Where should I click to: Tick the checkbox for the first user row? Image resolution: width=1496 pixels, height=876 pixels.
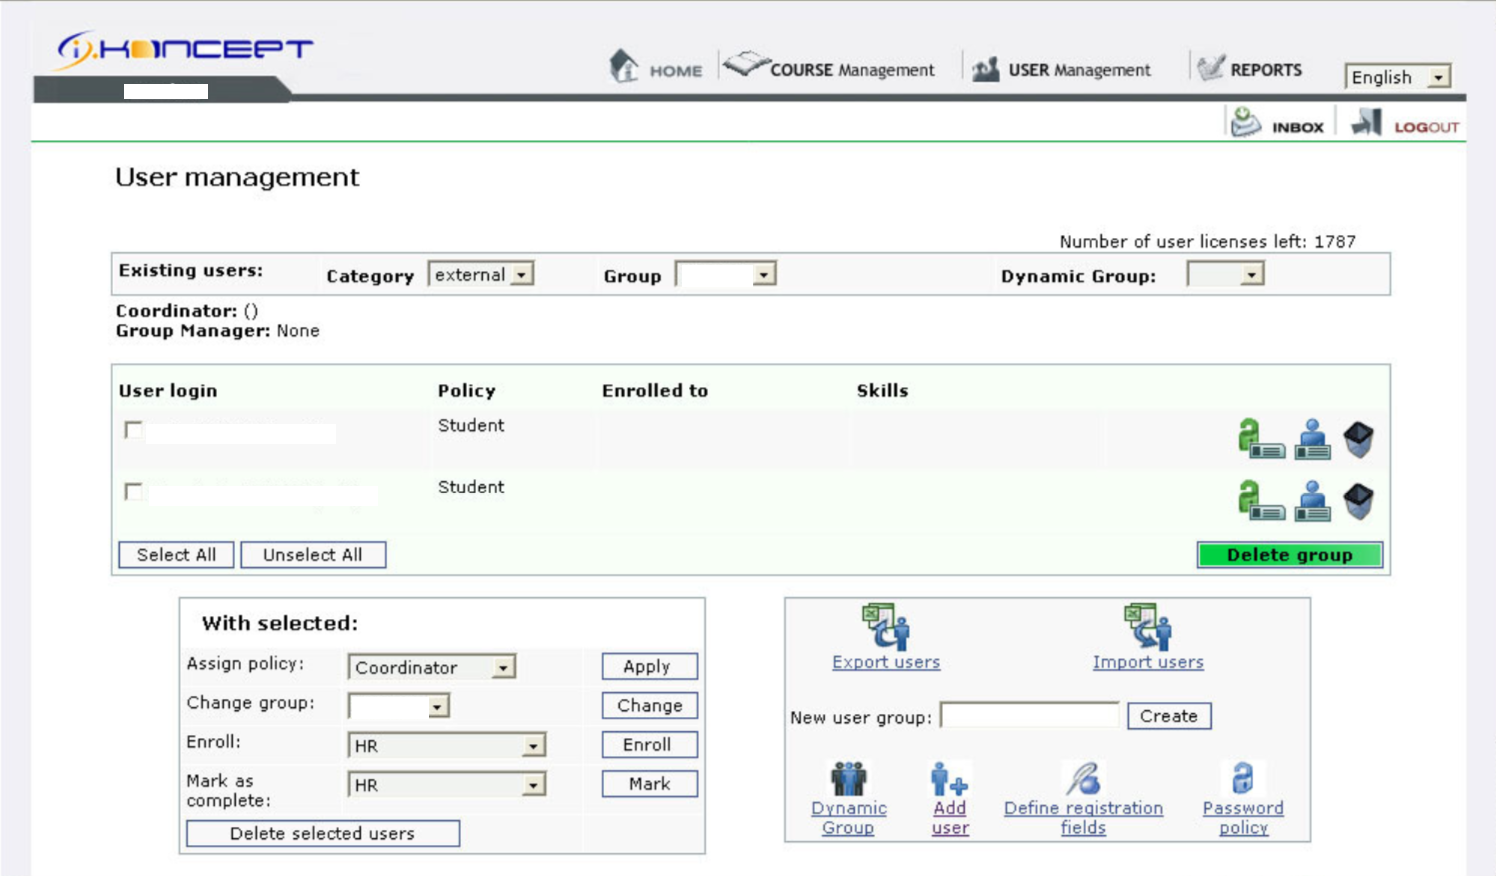(133, 430)
